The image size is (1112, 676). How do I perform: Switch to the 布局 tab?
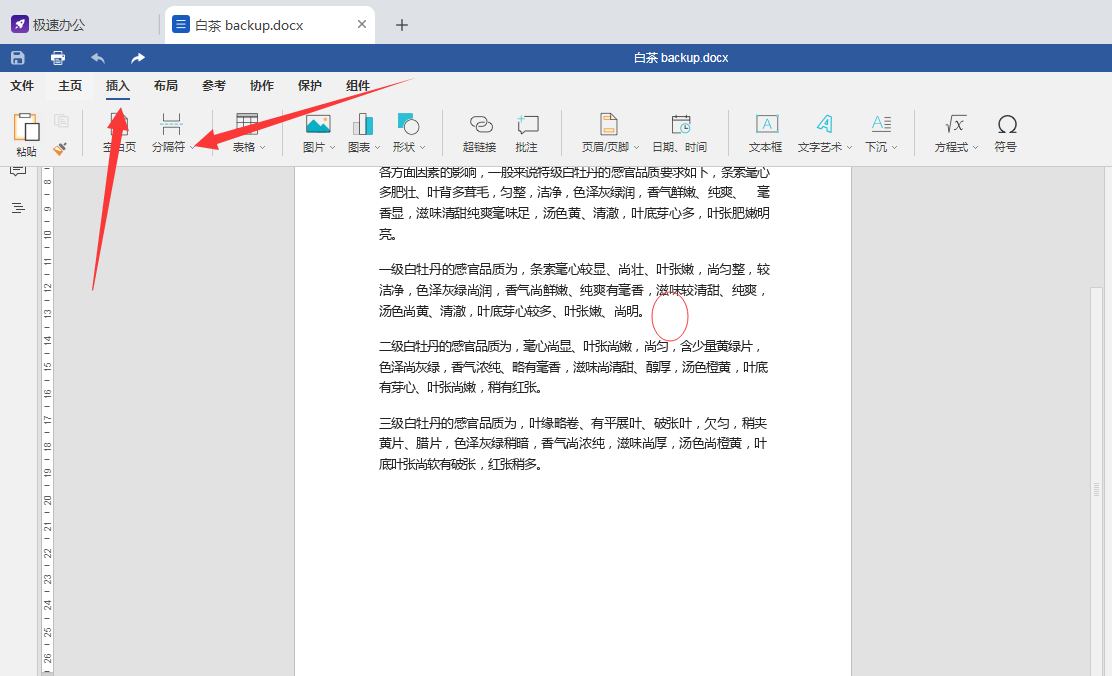tap(166, 86)
